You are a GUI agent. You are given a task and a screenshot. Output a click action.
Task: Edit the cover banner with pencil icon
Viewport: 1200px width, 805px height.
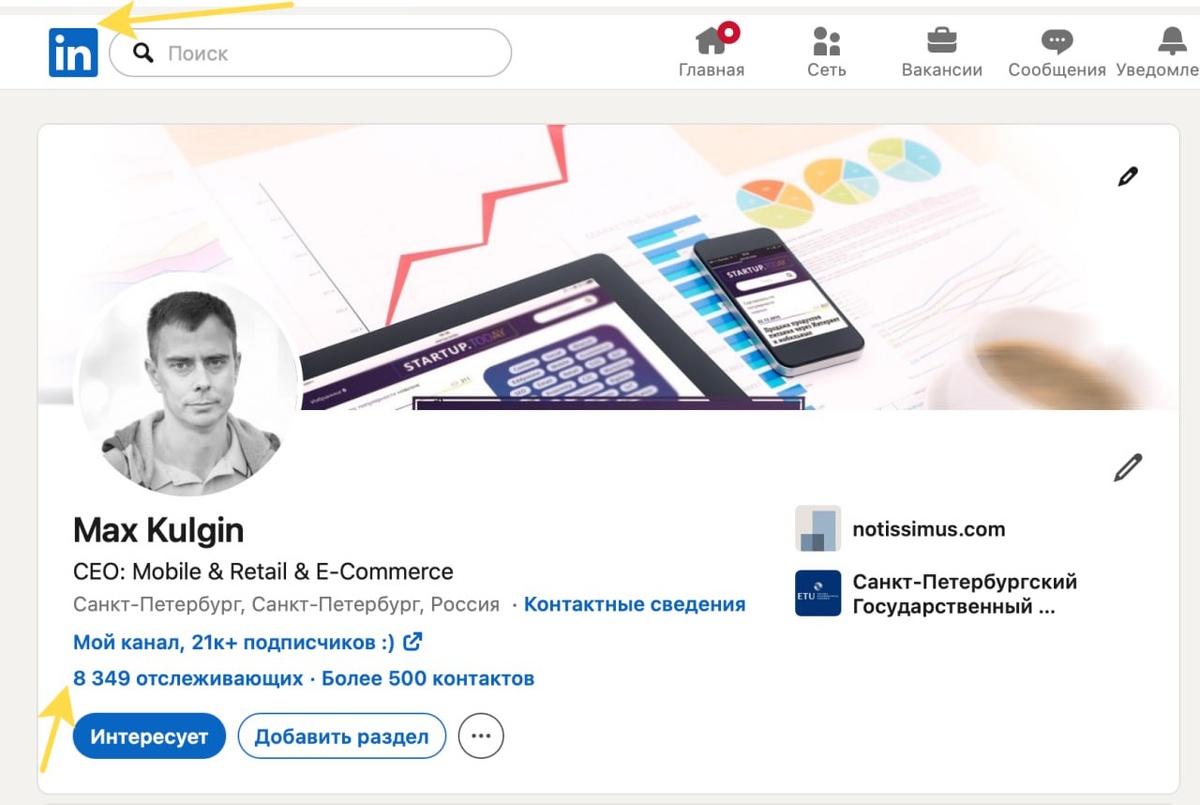coord(1128,177)
